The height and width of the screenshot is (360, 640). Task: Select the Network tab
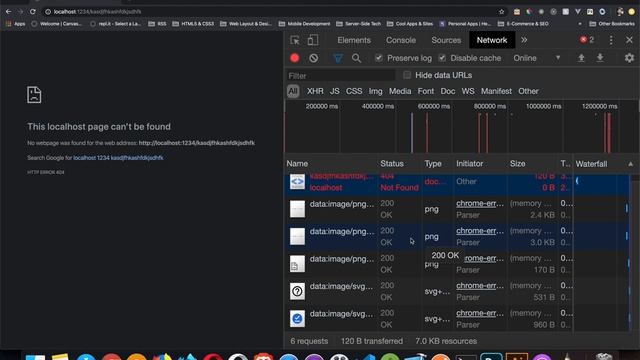click(x=492, y=40)
